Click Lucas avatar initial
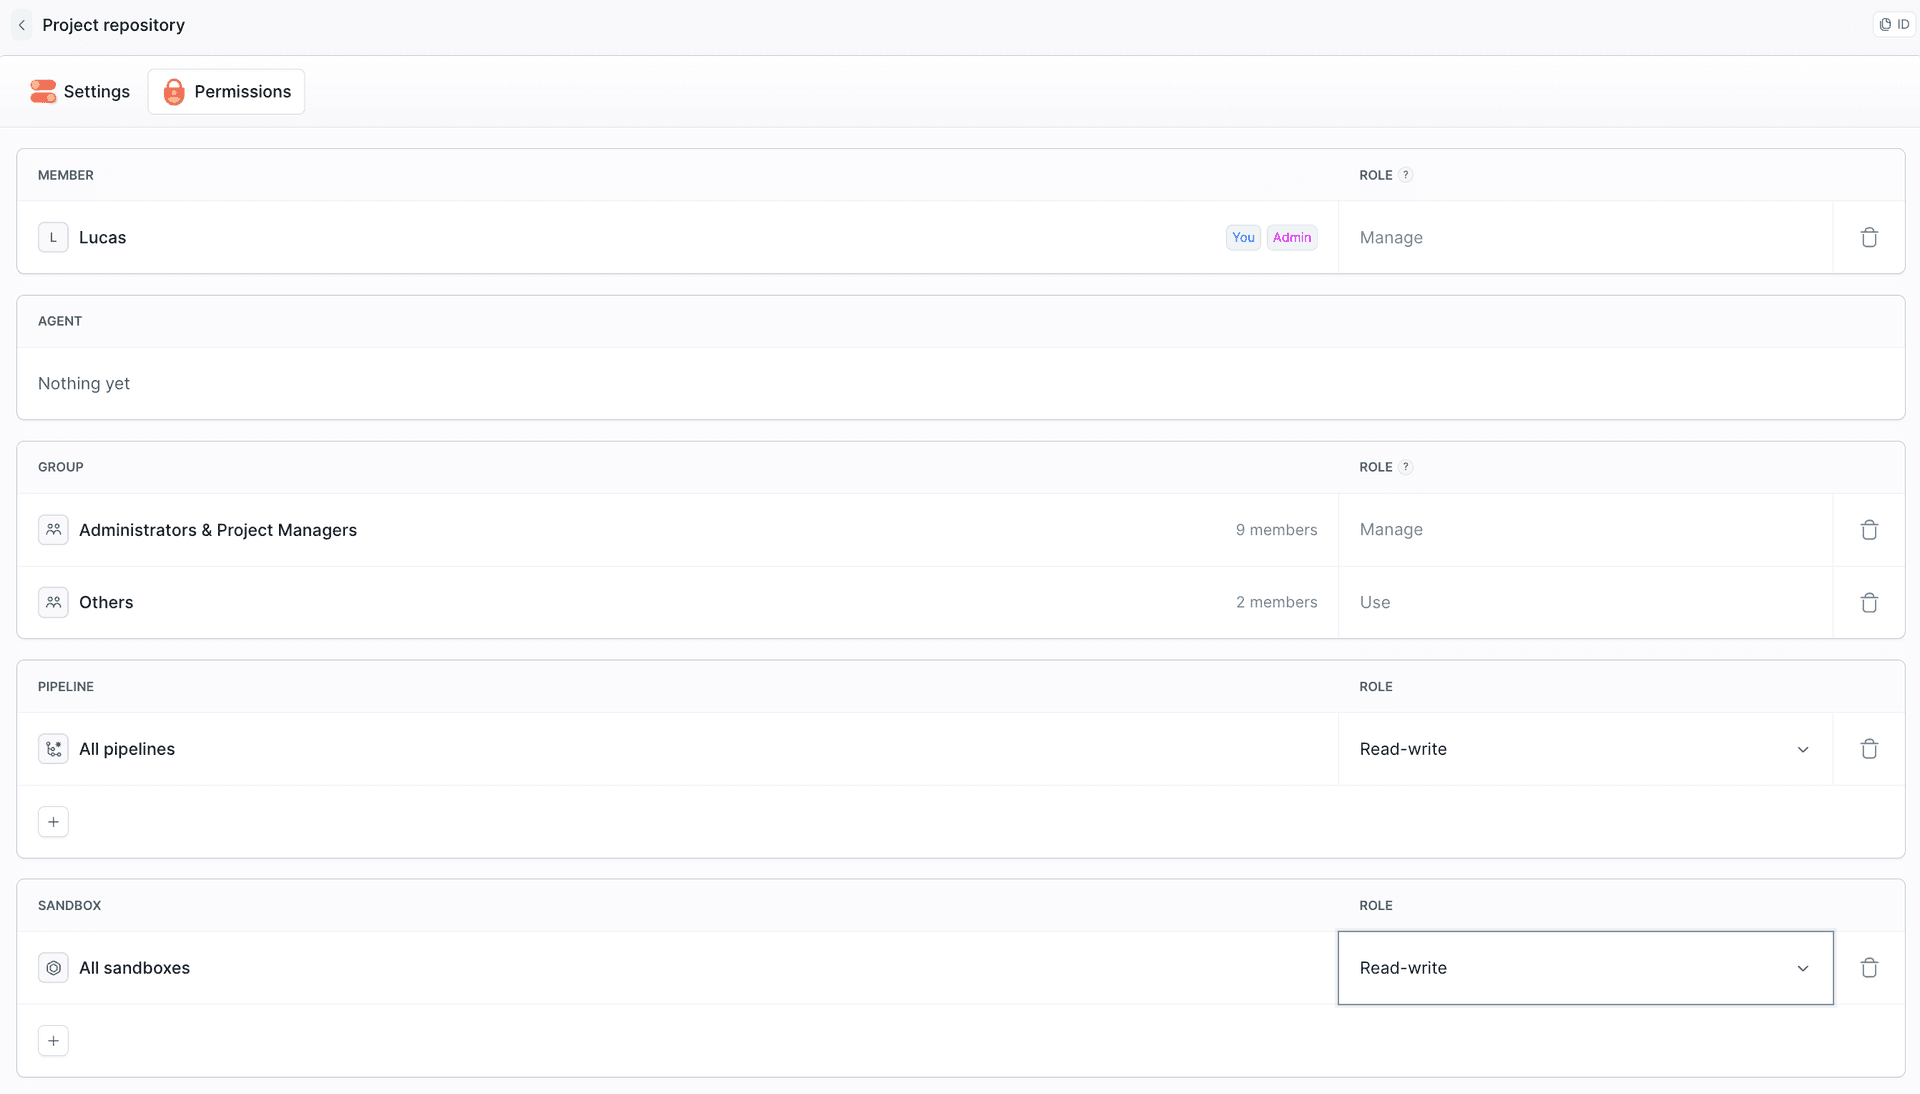Screen dimensions: 1920x1094 53,238
